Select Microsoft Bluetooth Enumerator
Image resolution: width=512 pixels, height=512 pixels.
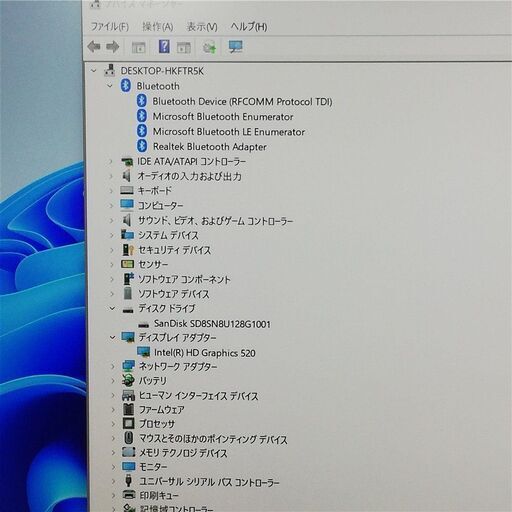pyautogui.click(x=223, y=117)
